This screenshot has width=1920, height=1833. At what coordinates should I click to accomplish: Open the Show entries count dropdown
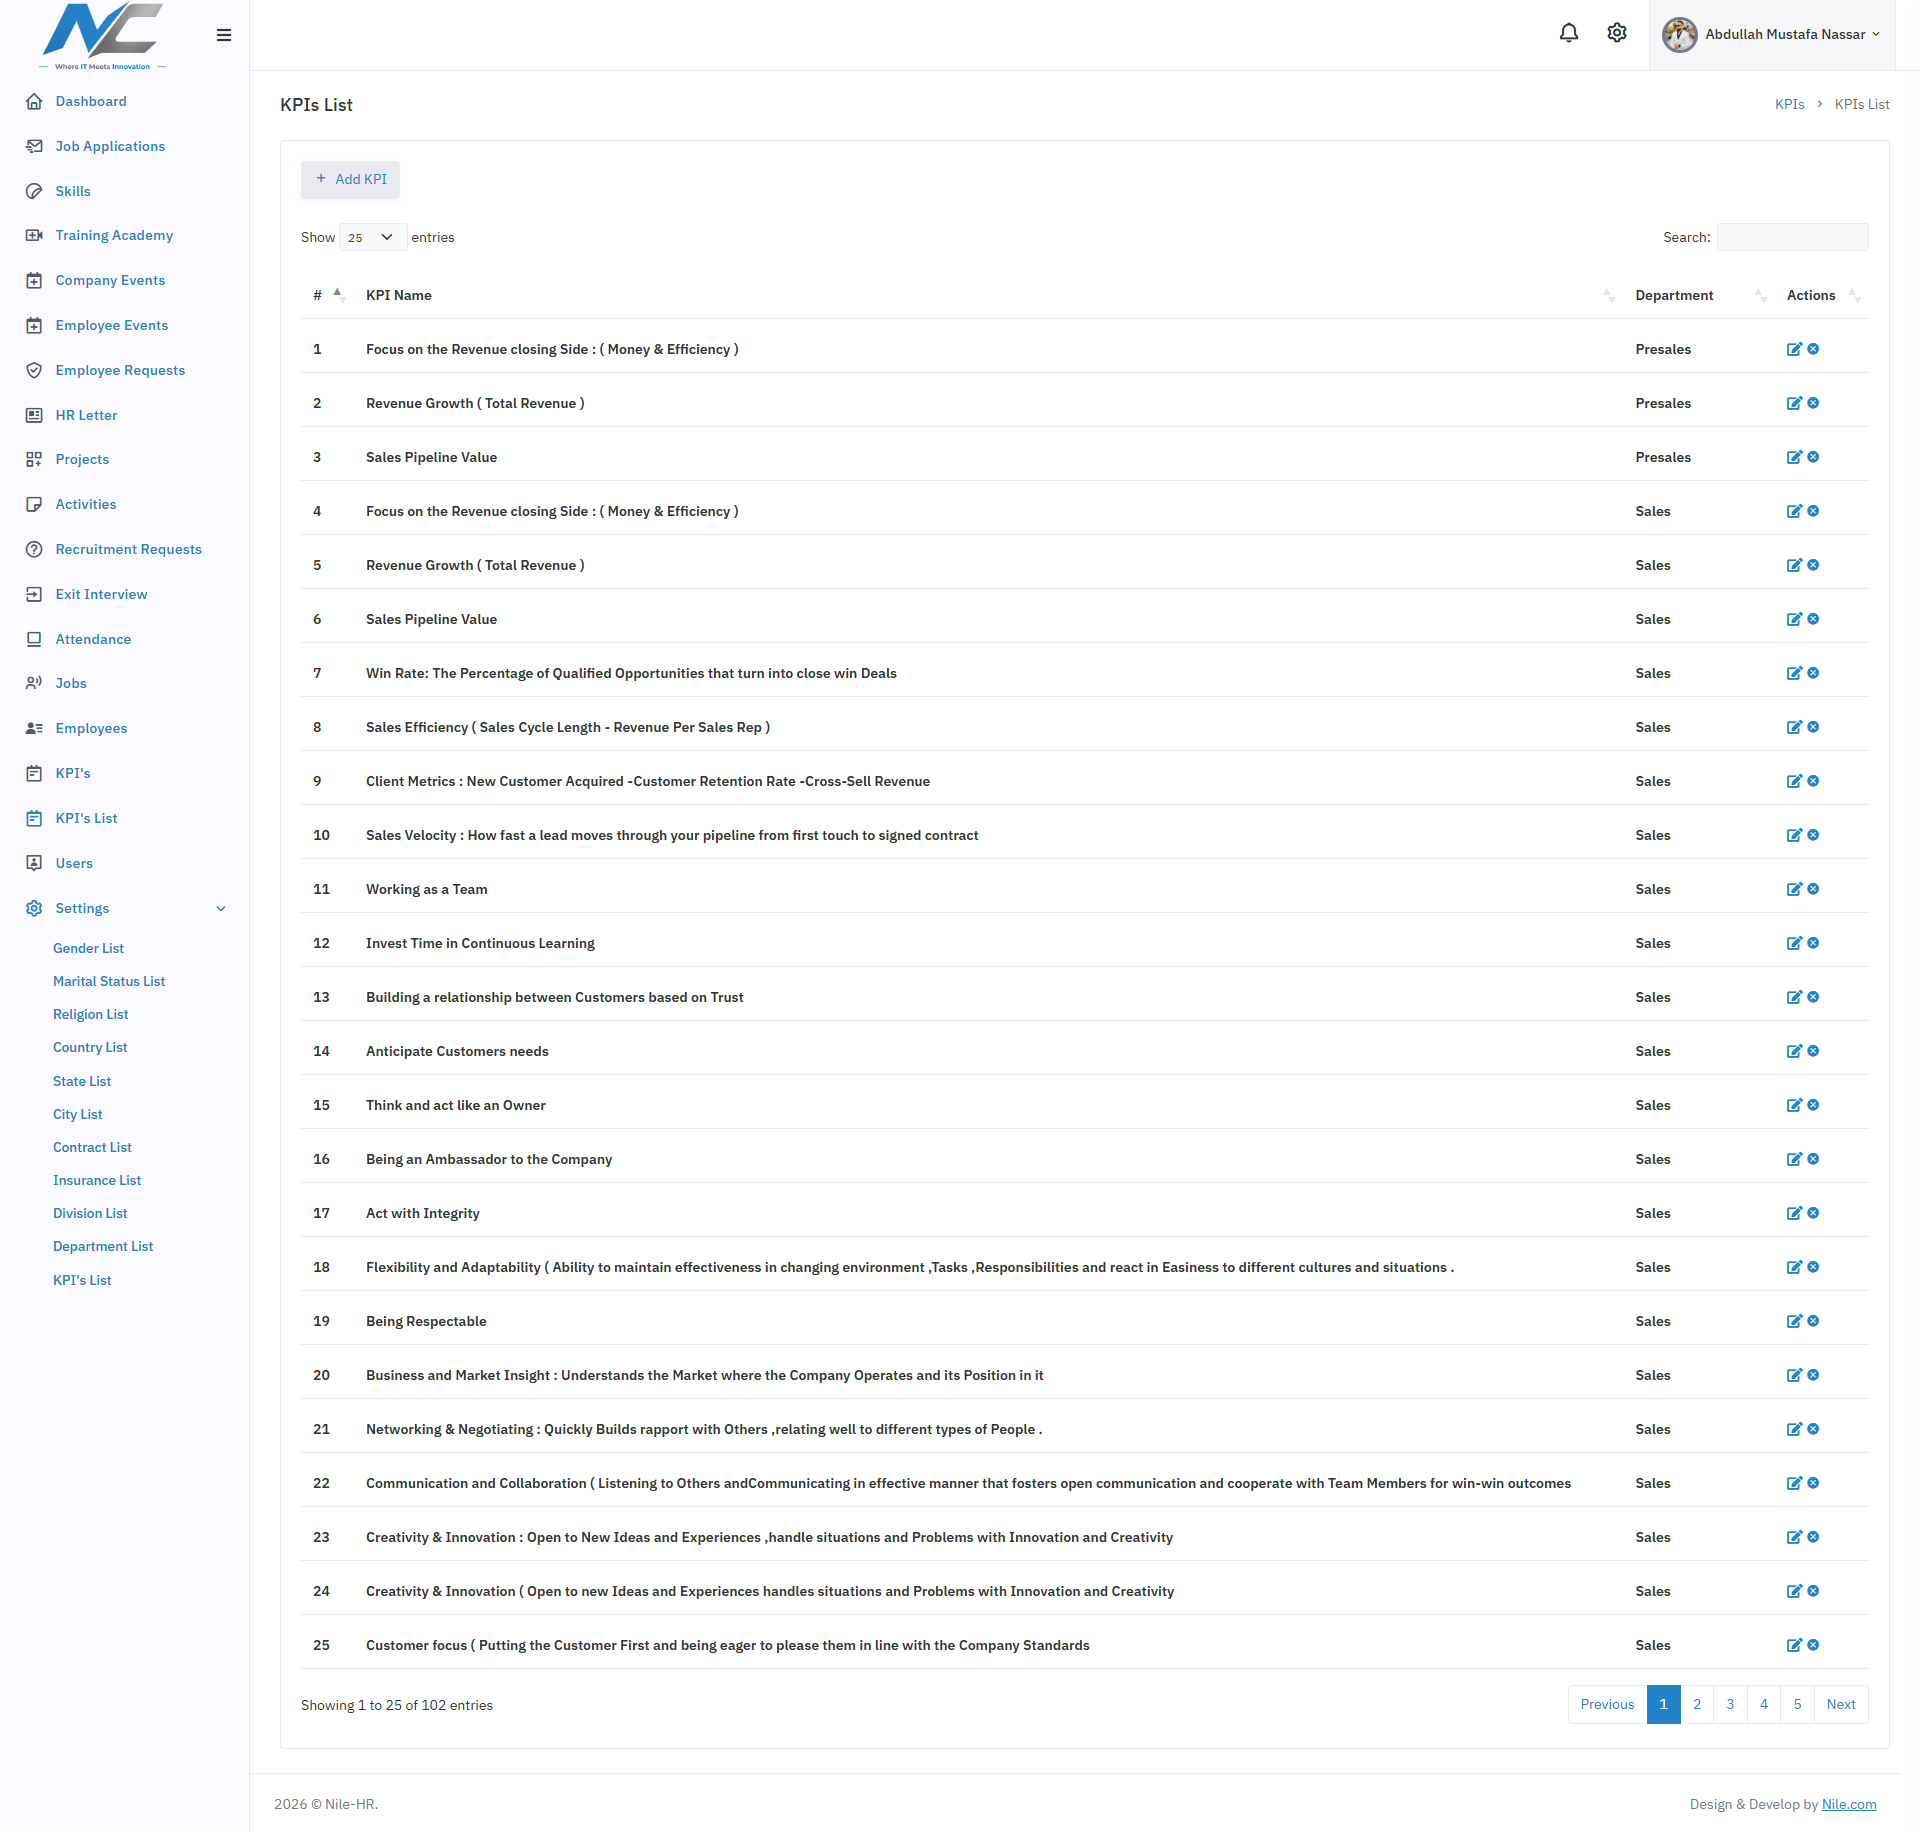click(x=372, y=237)
